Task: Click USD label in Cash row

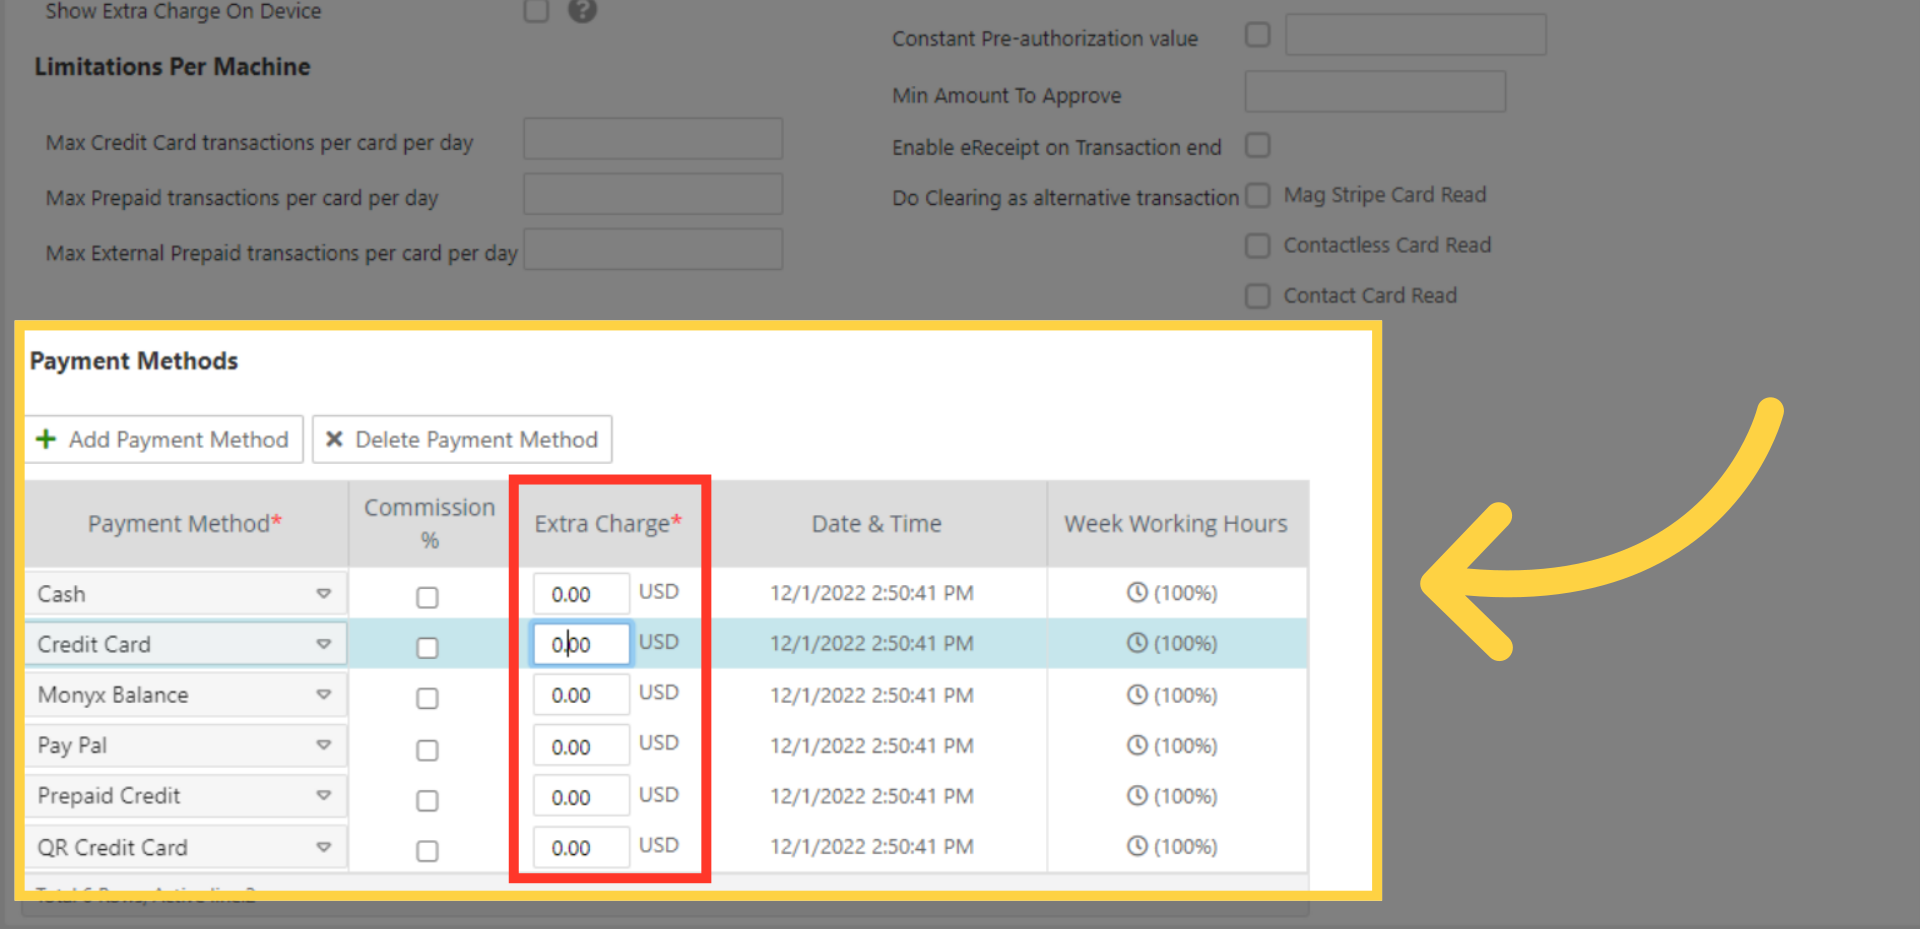Action: tap(659, 591)
